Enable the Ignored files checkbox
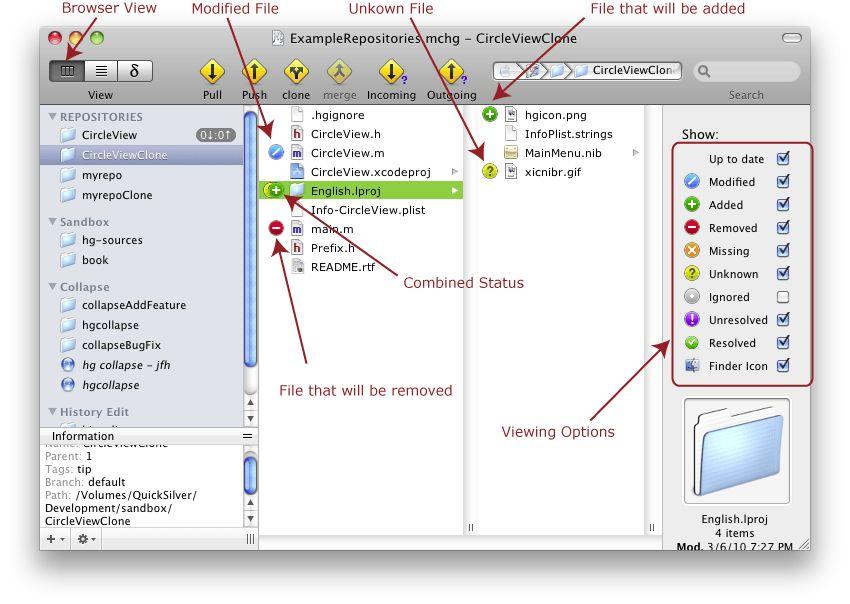 [x=783, y=296]
